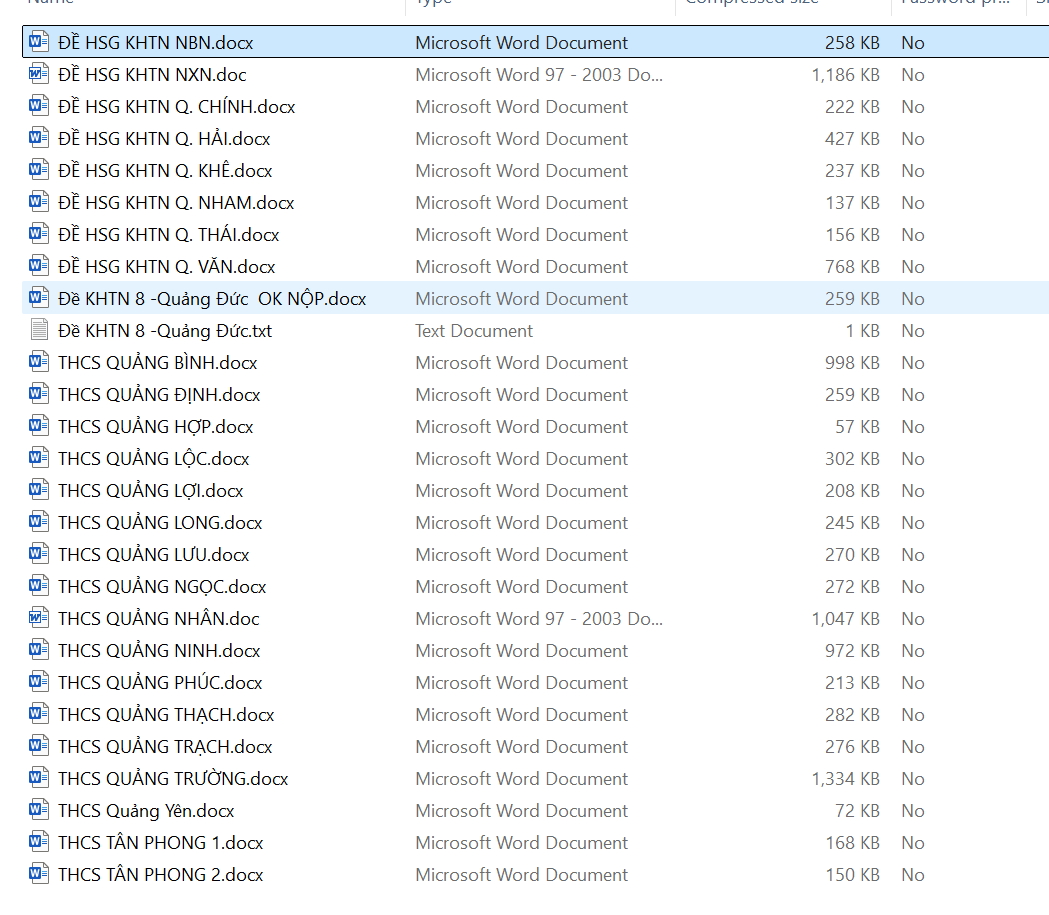Click the 1,334 KB compressed size value
1049x915 pixels.
(845, 779)
